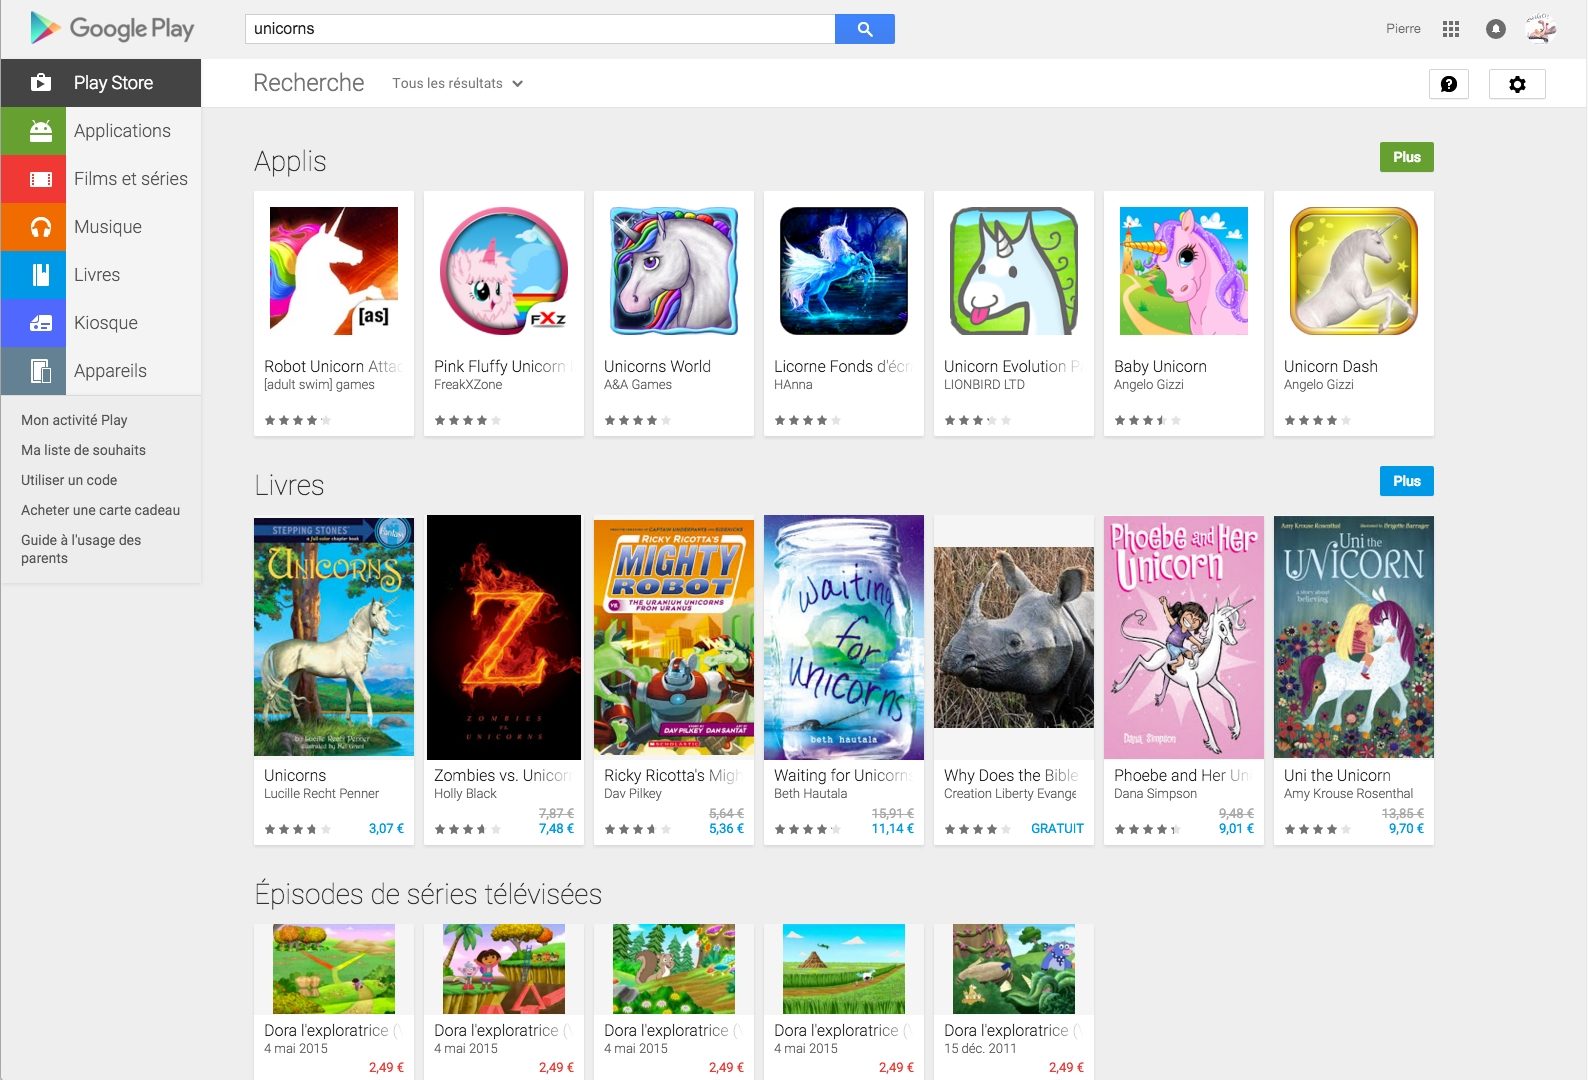Click the Google Play logo

click(x=112, y=29)
